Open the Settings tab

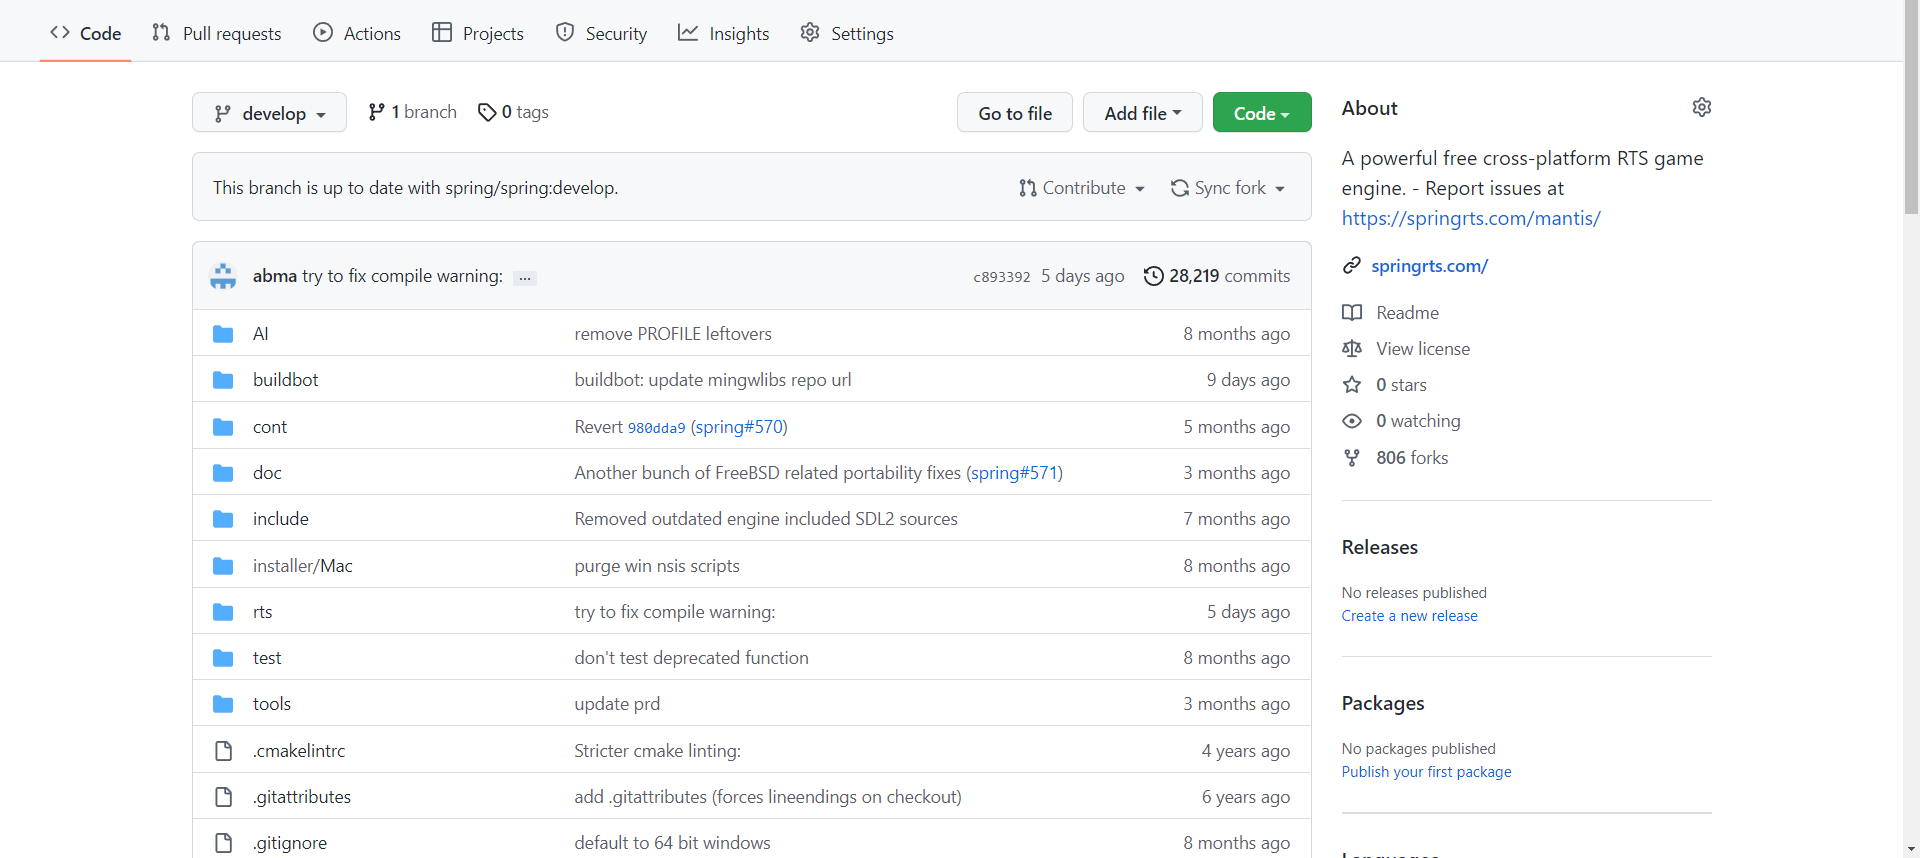[x=847, y=33]
